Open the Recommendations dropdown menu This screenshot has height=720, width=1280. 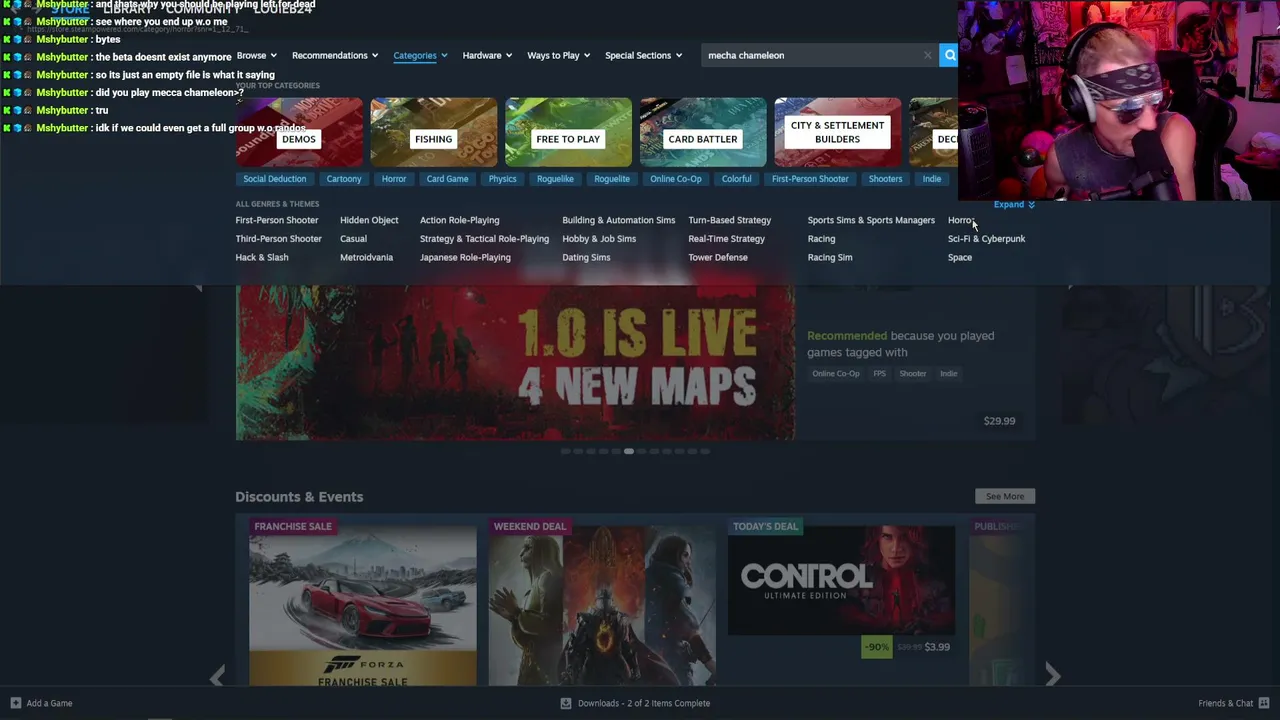click(335, 55)
